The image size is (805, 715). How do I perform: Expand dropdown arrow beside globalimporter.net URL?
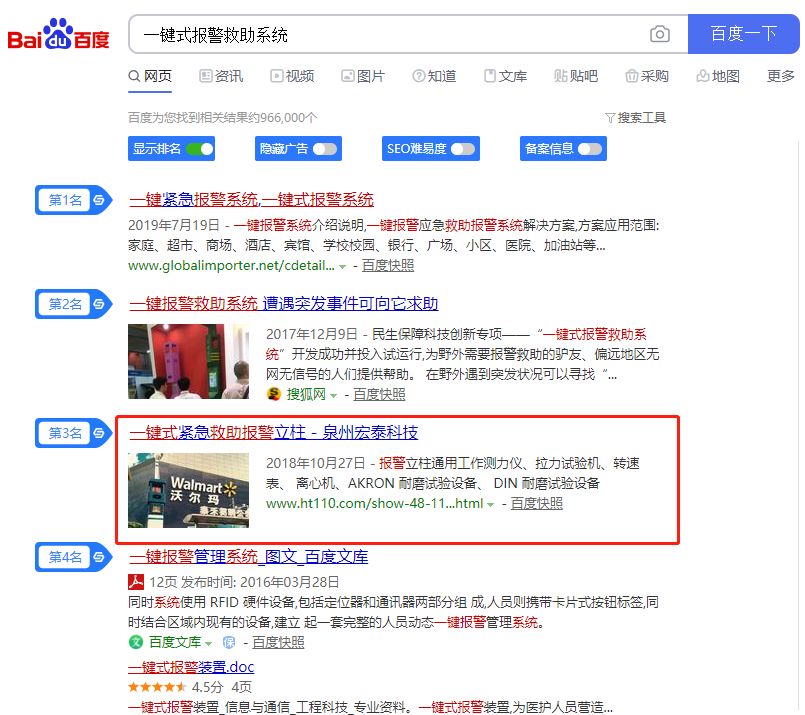[x=343, y=267]
